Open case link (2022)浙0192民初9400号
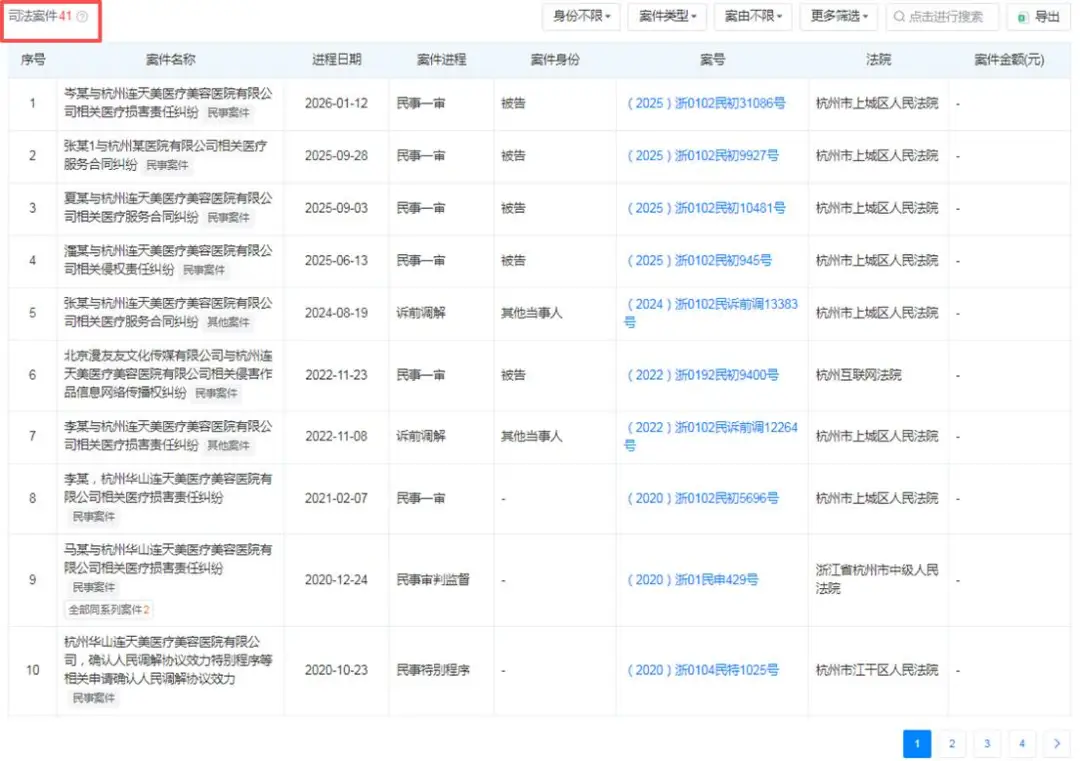This screenshot has width=1080, height=761. pyautogui.click(x=703, y=375)
